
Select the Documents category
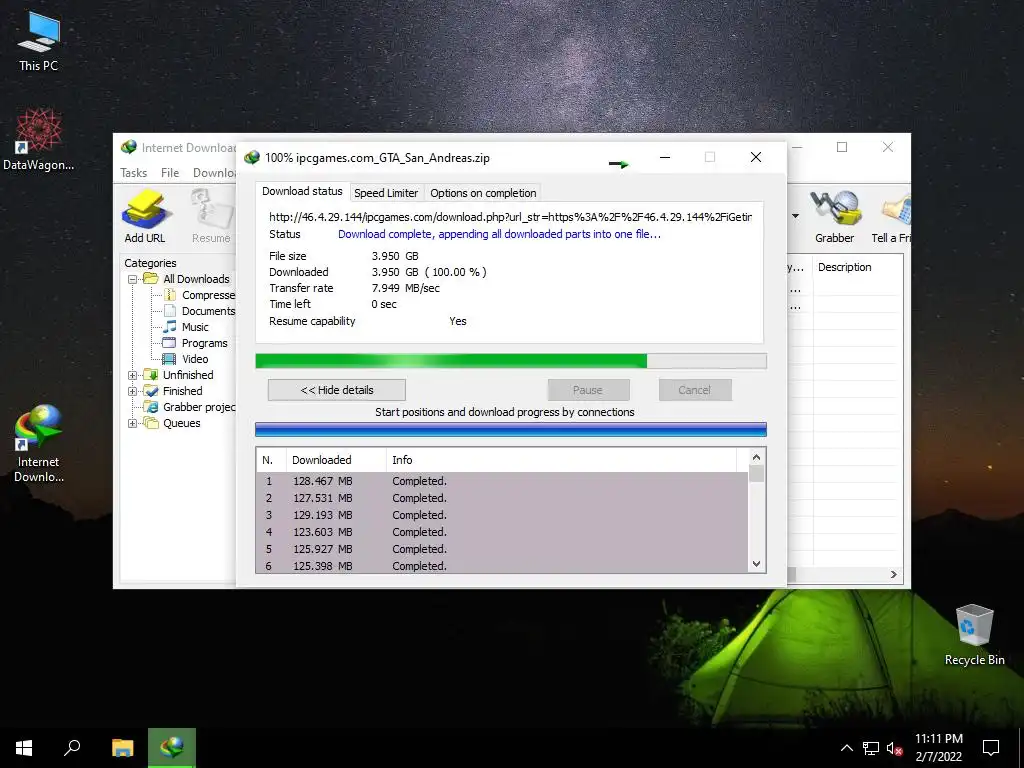point(200,311)
